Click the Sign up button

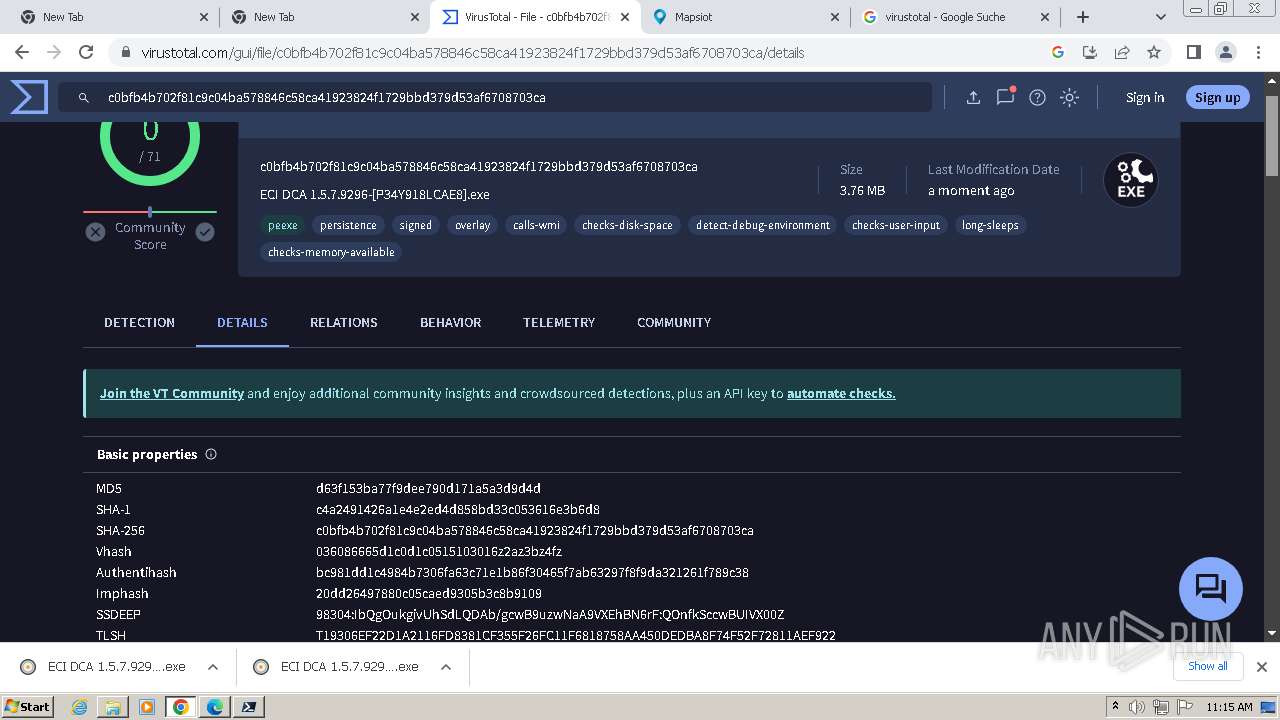(x=1217, y=97)
